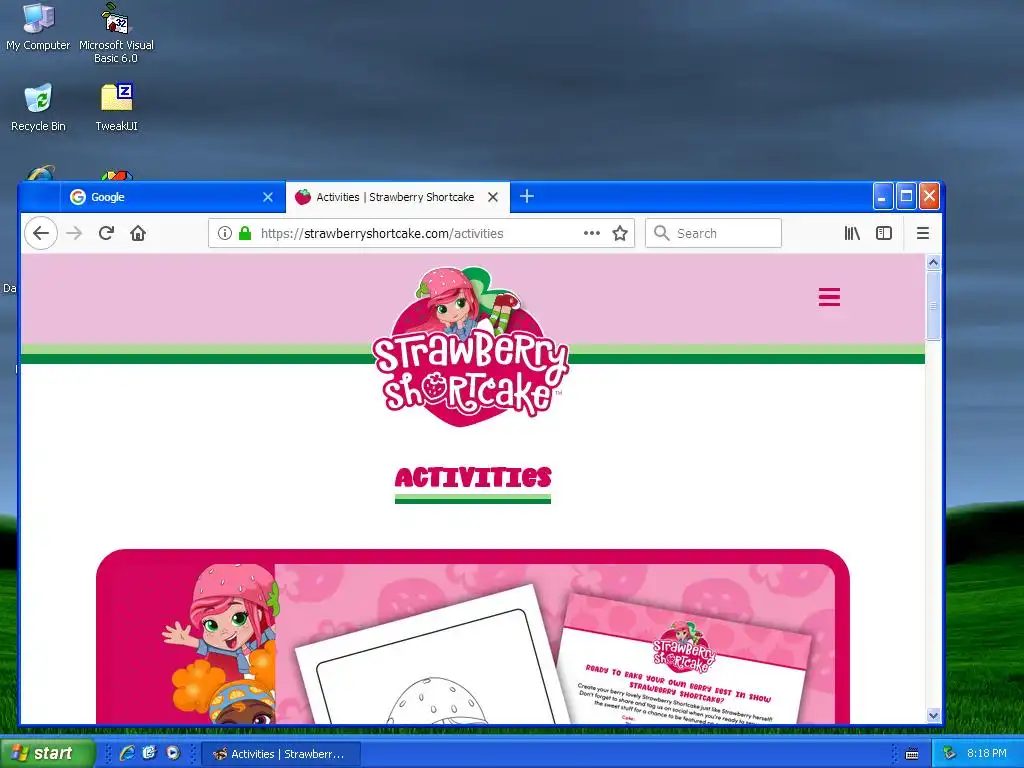Select the TweakUI desktop icon
The image size is (1024, 768).
[x=116, y=108]
